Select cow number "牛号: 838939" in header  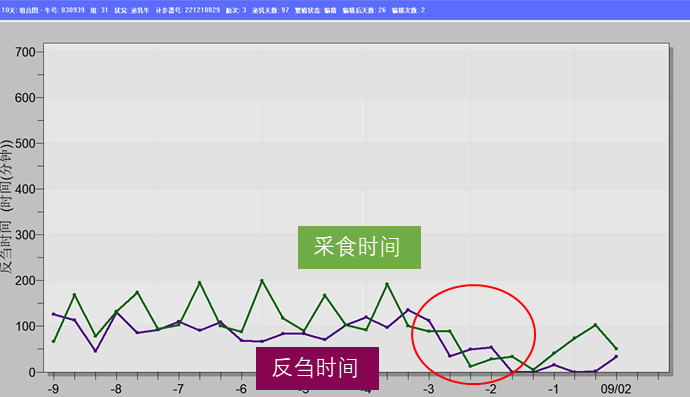[64, 10]
